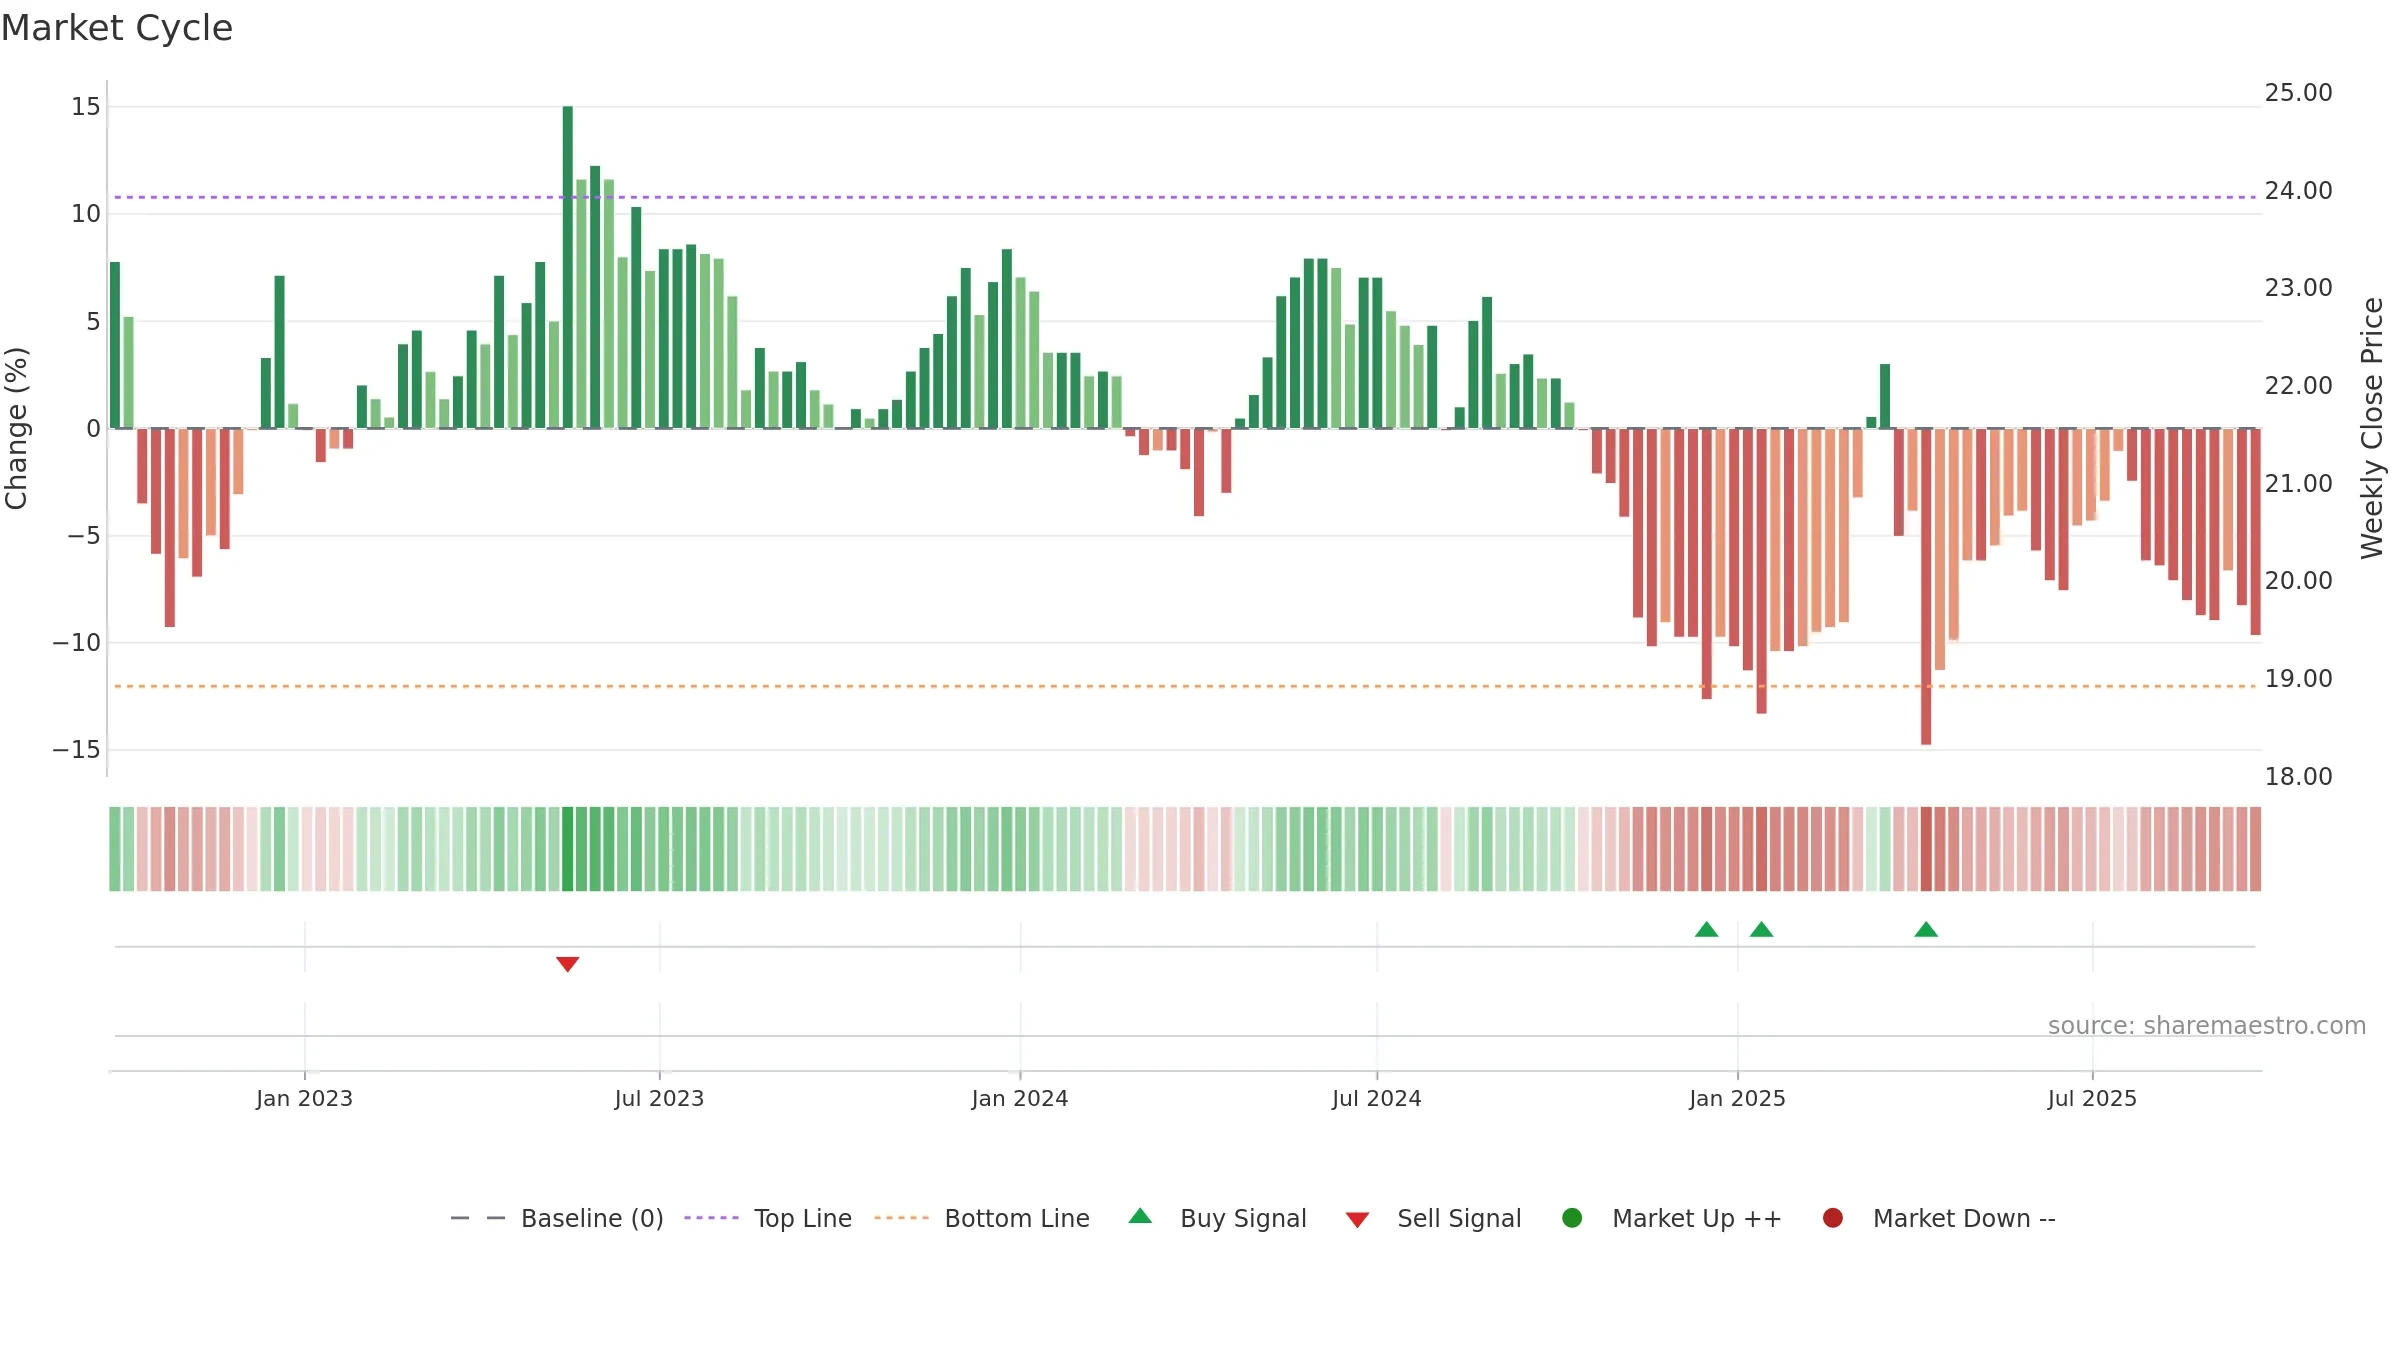Click the Weekly Close Price axis title
Viewport: 2400px width, 1350px height.
(x=2372, y=428)
